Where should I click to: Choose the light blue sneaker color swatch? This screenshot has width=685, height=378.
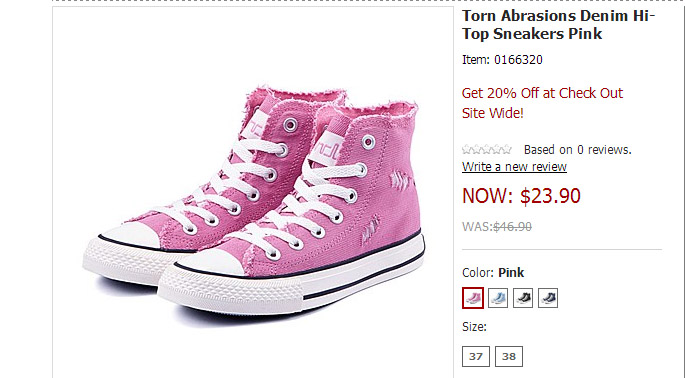[498, 298]
